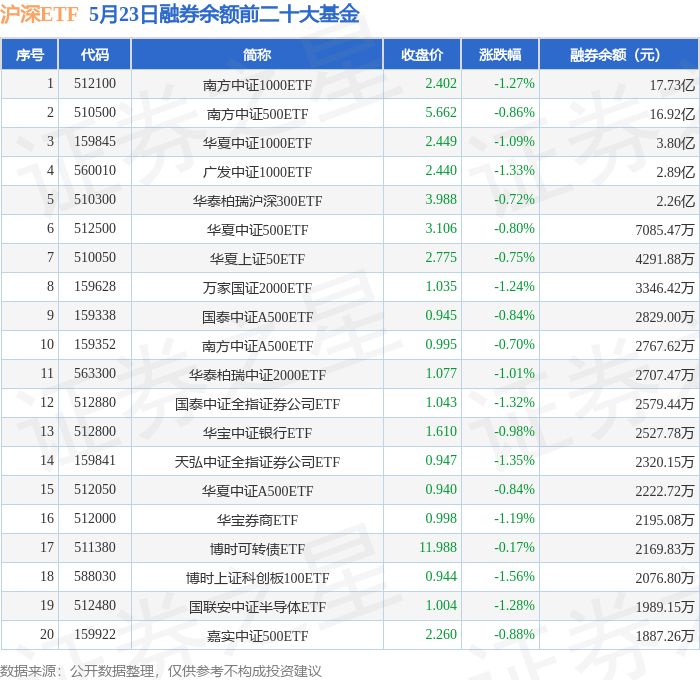Click the 数据来源 footer disclaimer text
The height and width of the screenshot is (680, 700).
pos(161,671)
